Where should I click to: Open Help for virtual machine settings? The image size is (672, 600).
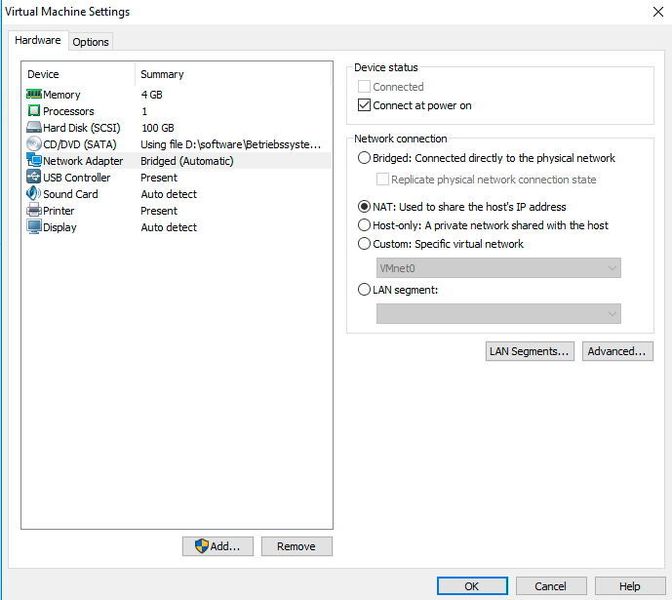pyautogui.click(x=630, y=586)
